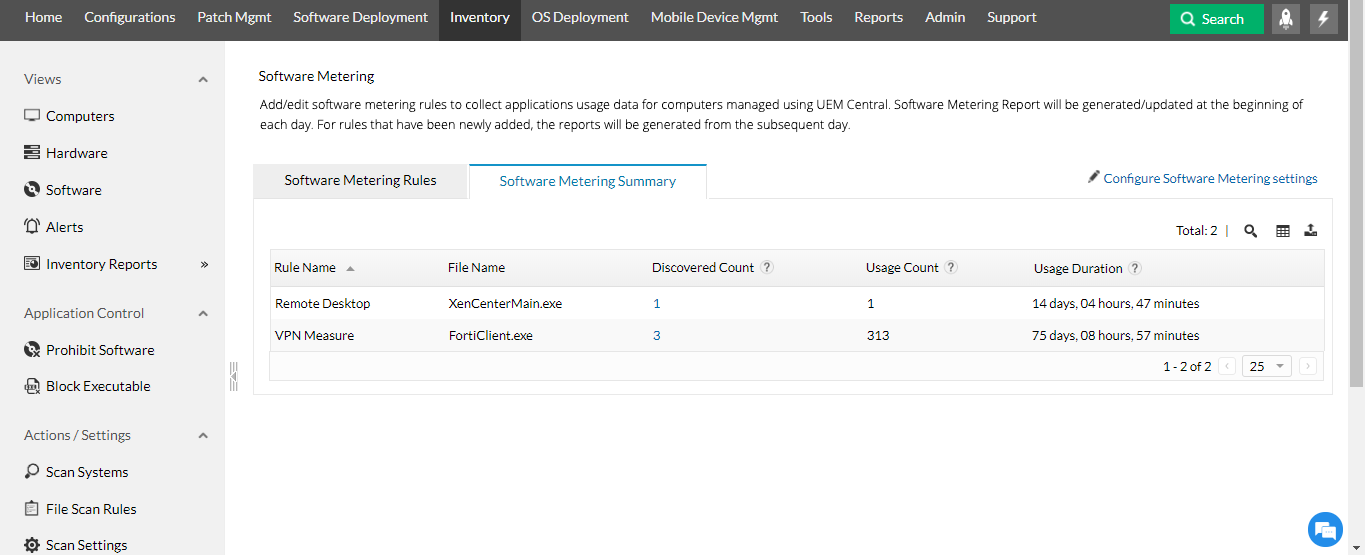This screenshot has height=555, width=1365.
Task: Open Prohibit Software in sidebar
Action: (x=99, y=350)
